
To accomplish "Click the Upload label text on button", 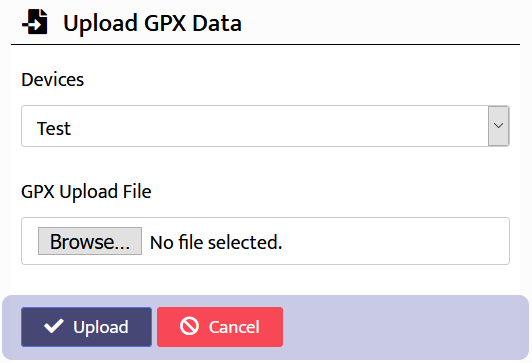I will coord(101,327).
